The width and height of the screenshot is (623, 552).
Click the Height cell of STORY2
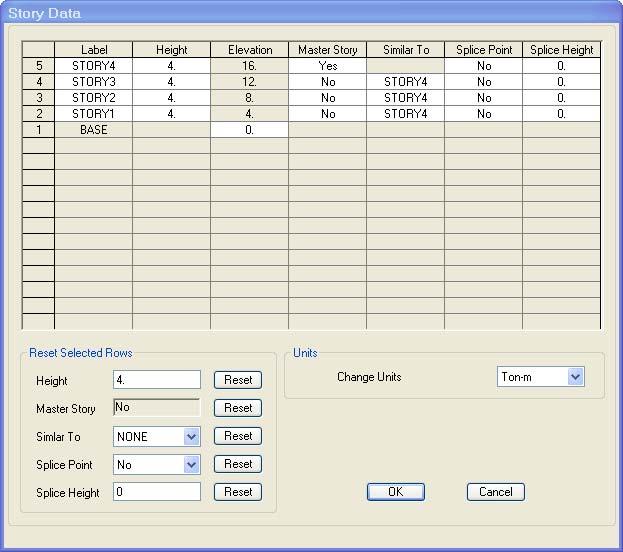point(171,98)
